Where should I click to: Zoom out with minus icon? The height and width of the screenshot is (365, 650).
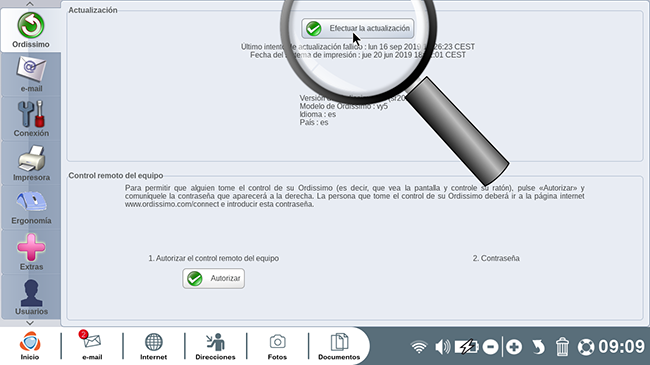pyautogui.click(x=490, y=347)
